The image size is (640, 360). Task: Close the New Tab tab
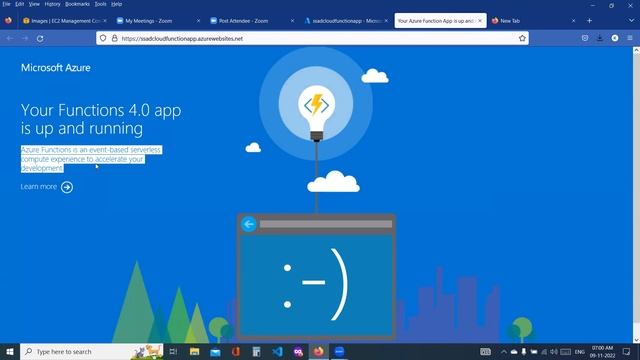tap(573, 21)
